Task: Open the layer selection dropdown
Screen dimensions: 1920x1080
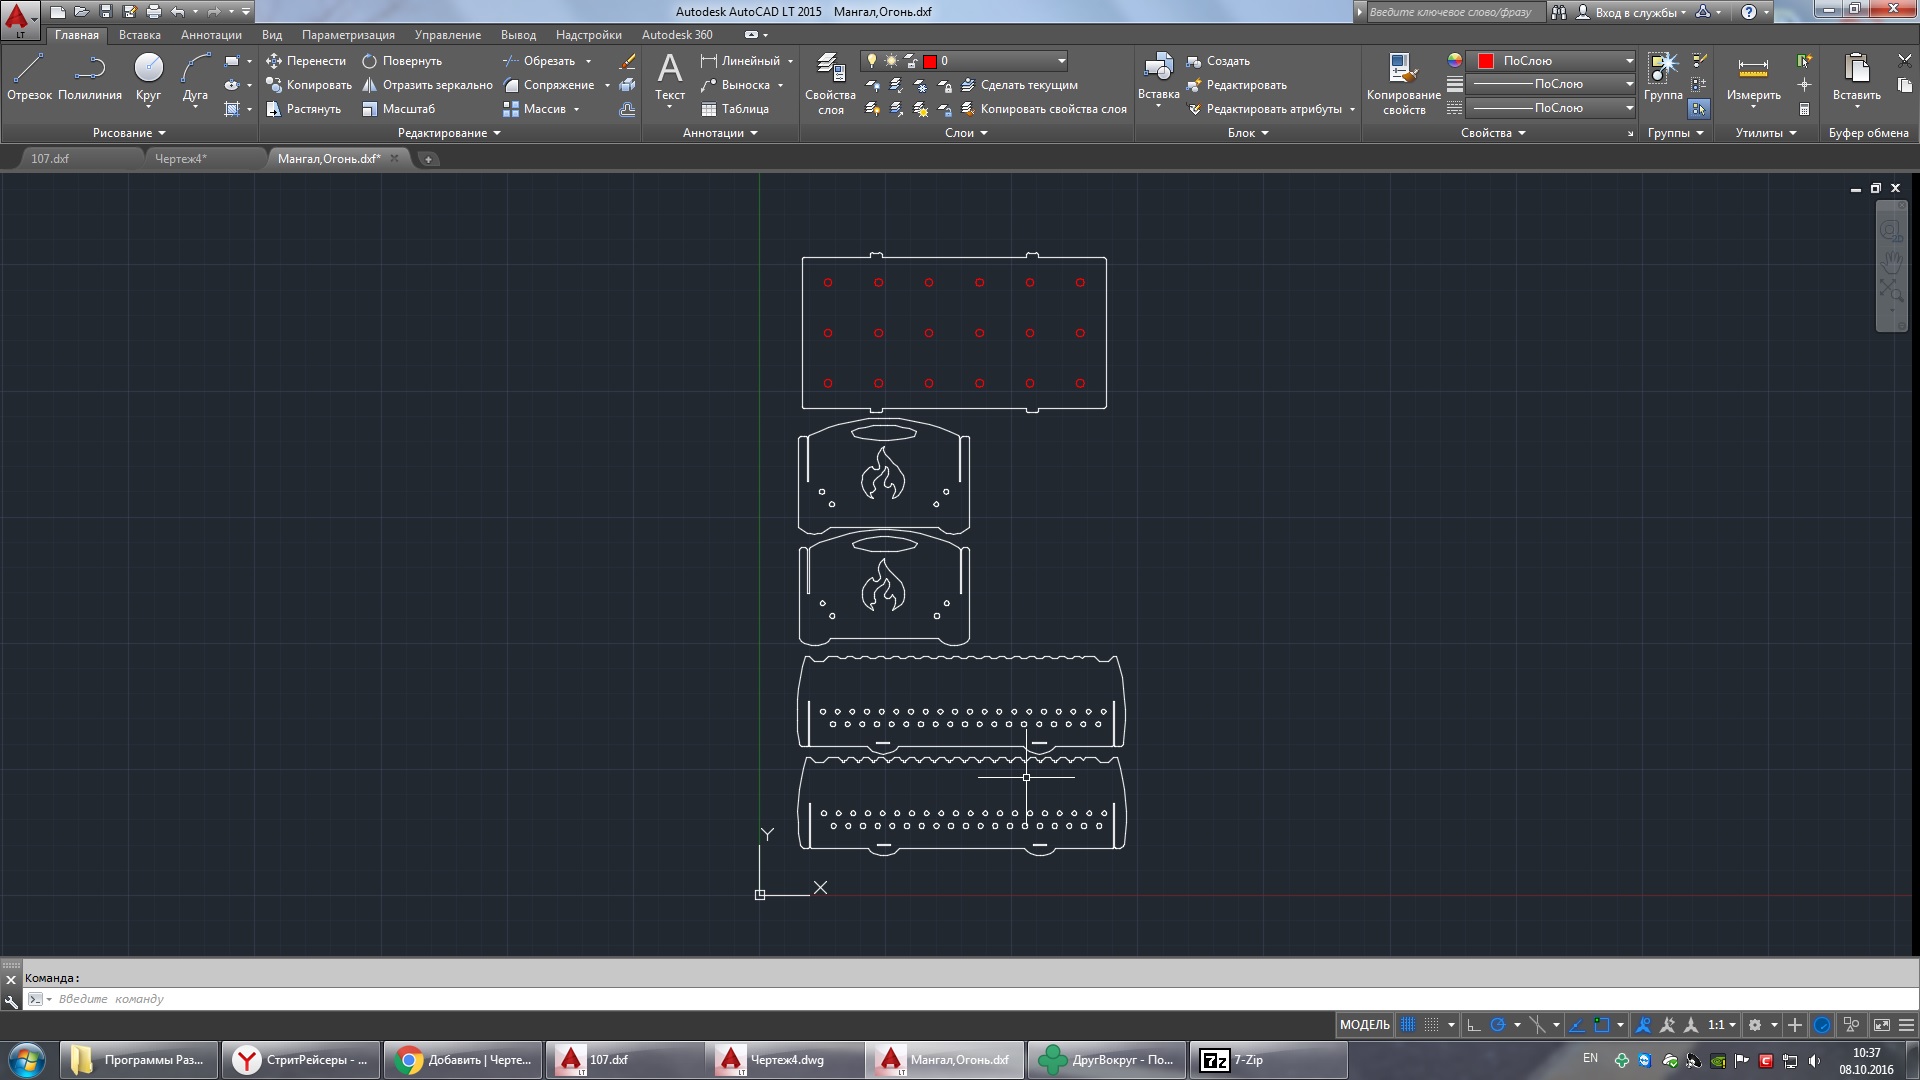Action: (x=1062, y=61)
